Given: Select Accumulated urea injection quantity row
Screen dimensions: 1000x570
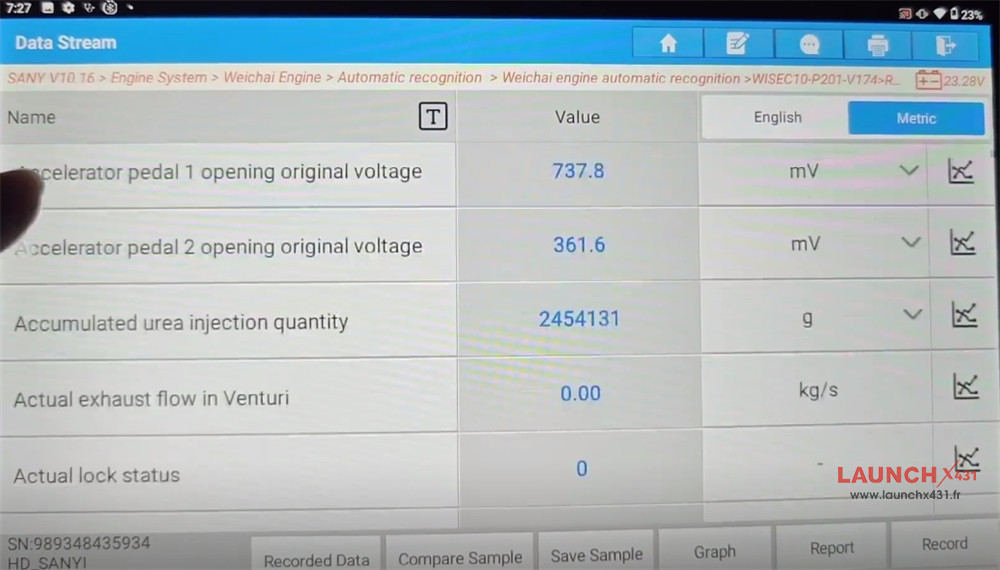Looking at the screenshot, I should click(228, 321).
